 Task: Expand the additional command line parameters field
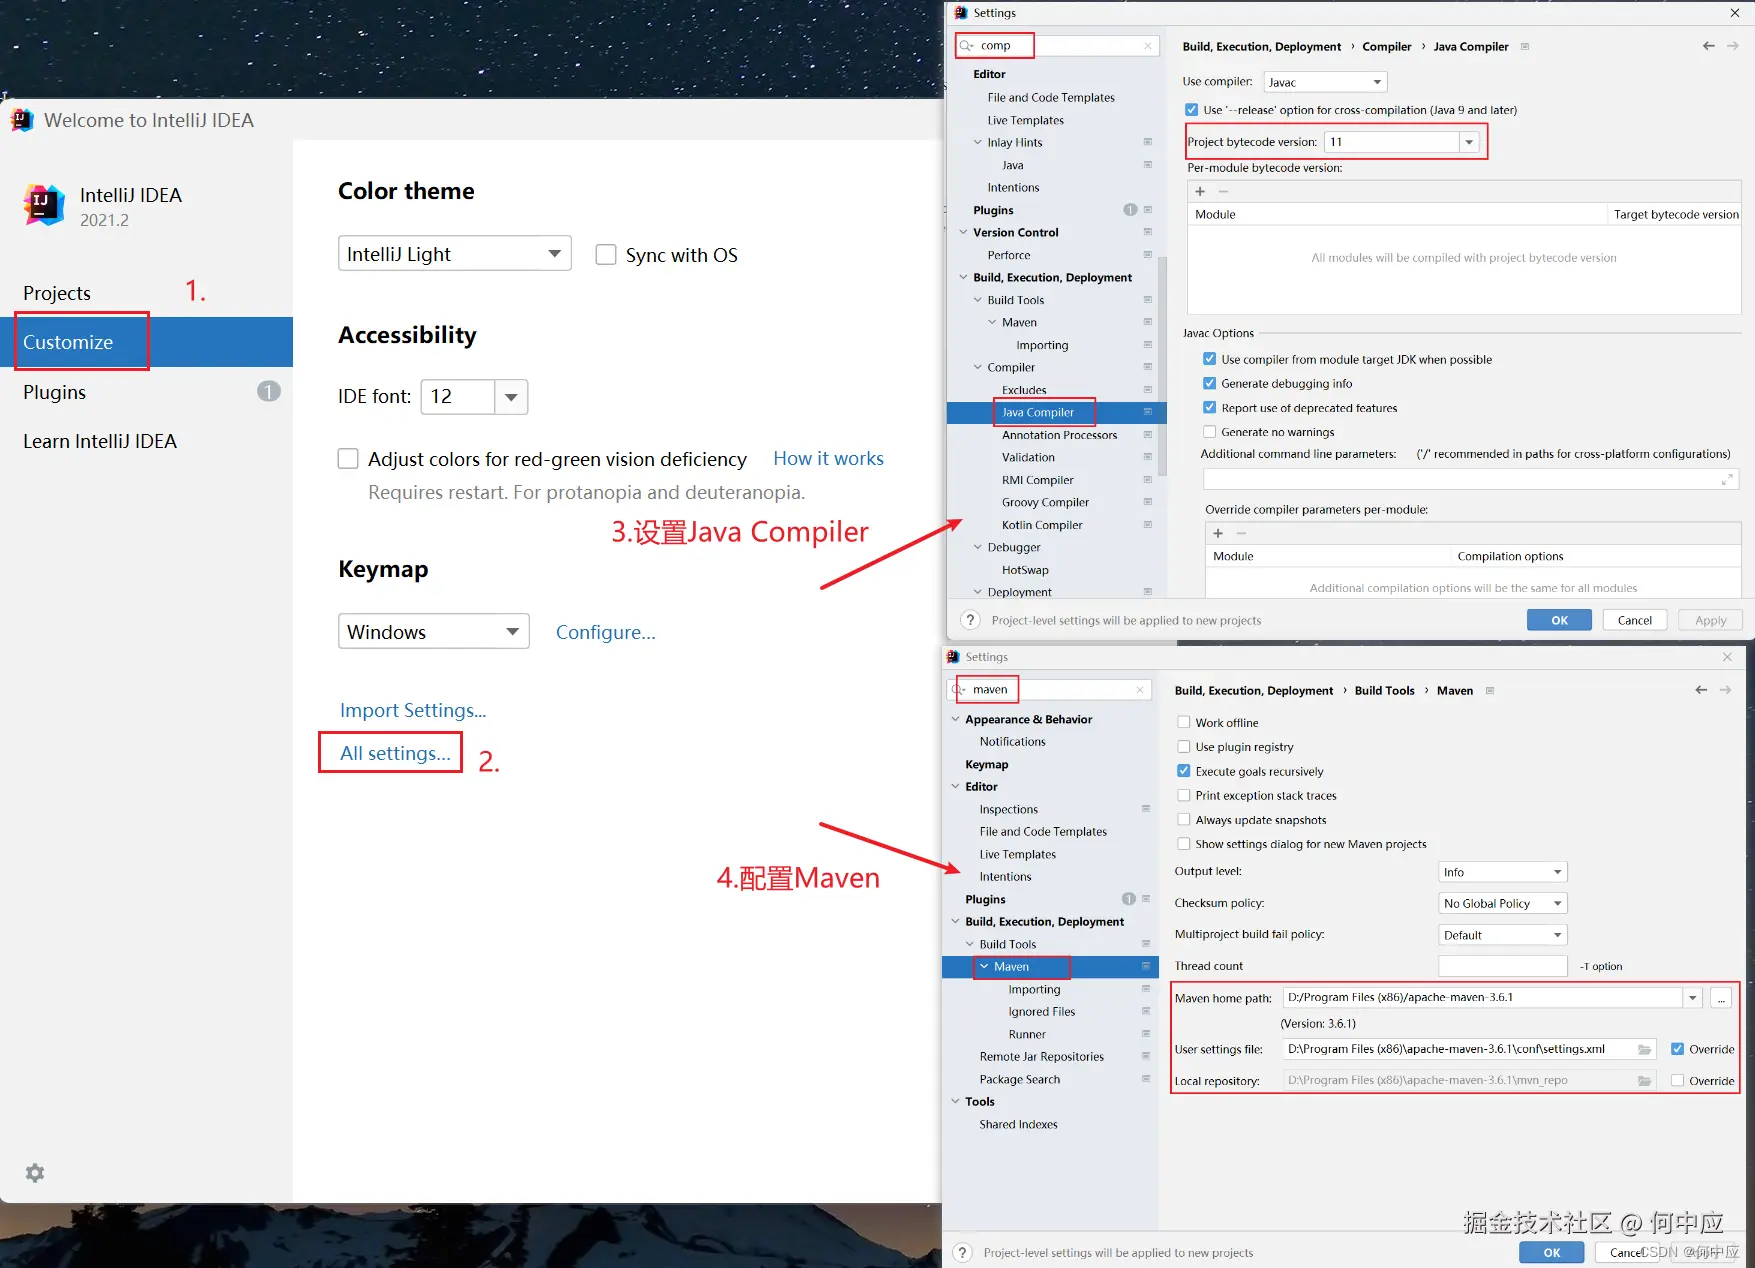[1727, 480]
